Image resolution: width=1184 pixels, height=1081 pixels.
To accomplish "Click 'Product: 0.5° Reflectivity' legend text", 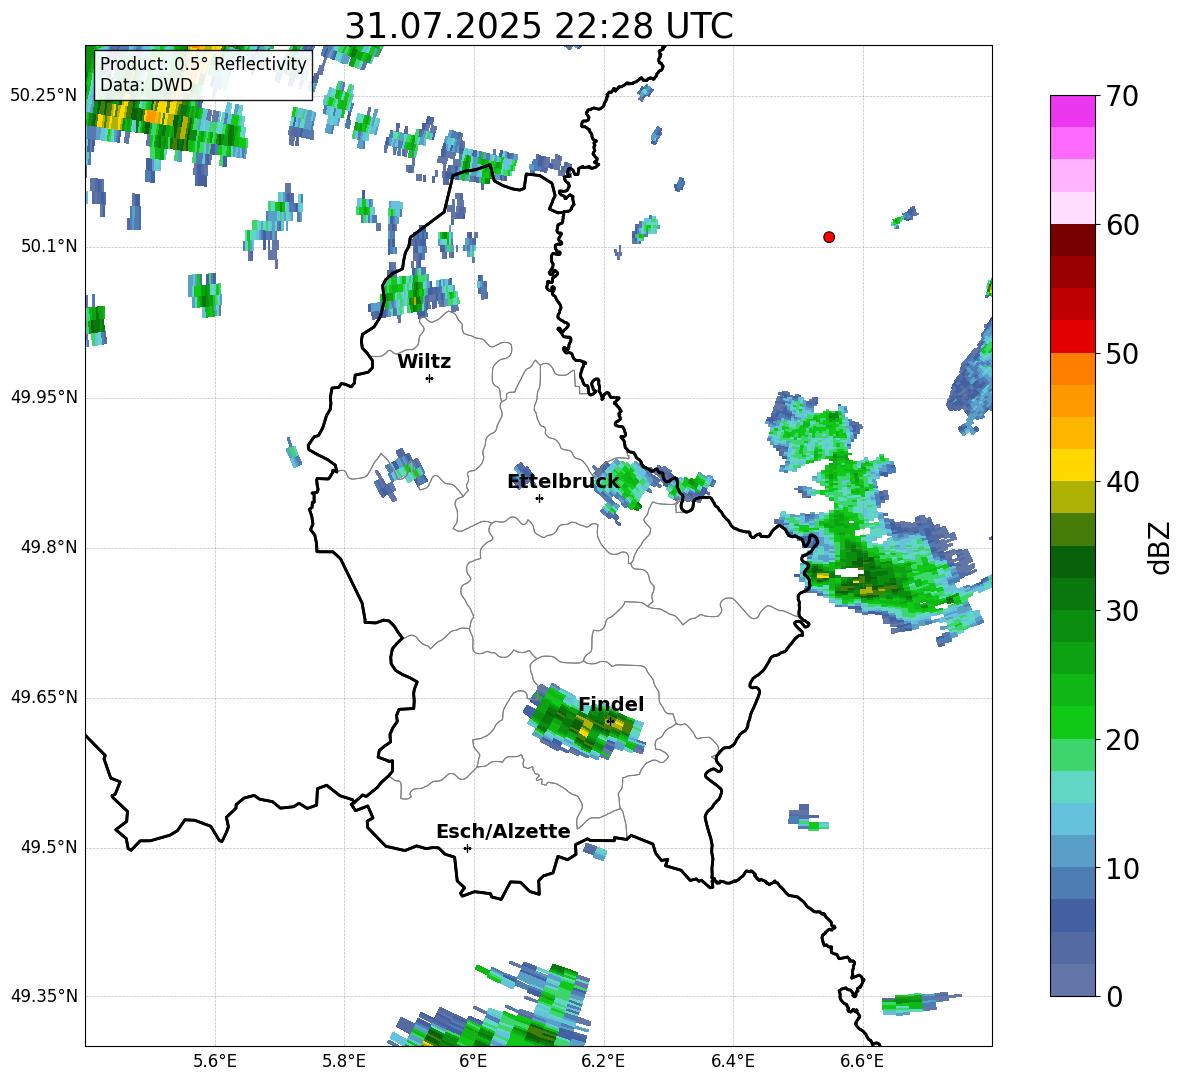I will click(x=203, y=63).
